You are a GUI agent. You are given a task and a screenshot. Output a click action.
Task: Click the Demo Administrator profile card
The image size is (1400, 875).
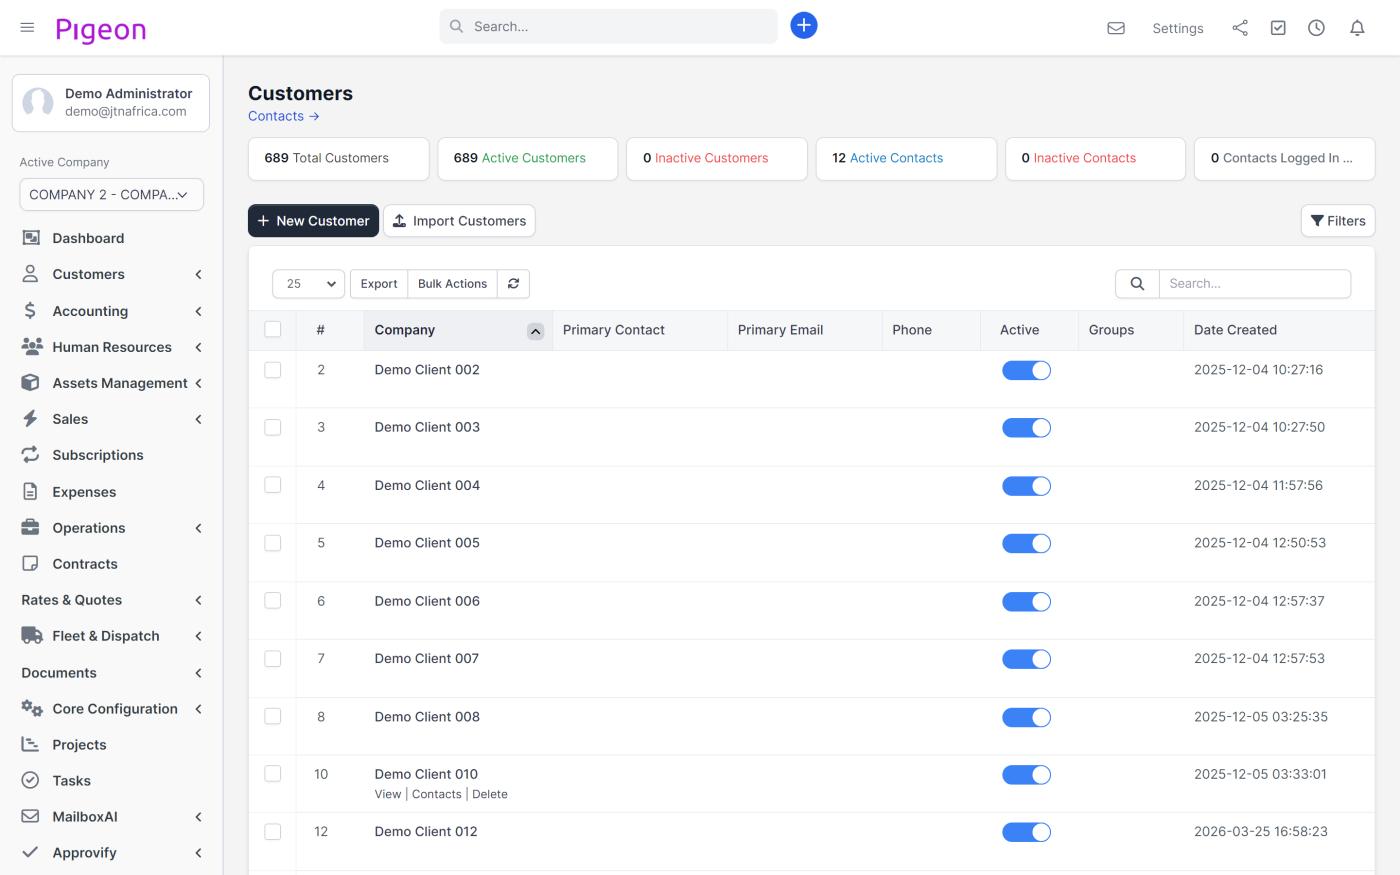(111, 103)
